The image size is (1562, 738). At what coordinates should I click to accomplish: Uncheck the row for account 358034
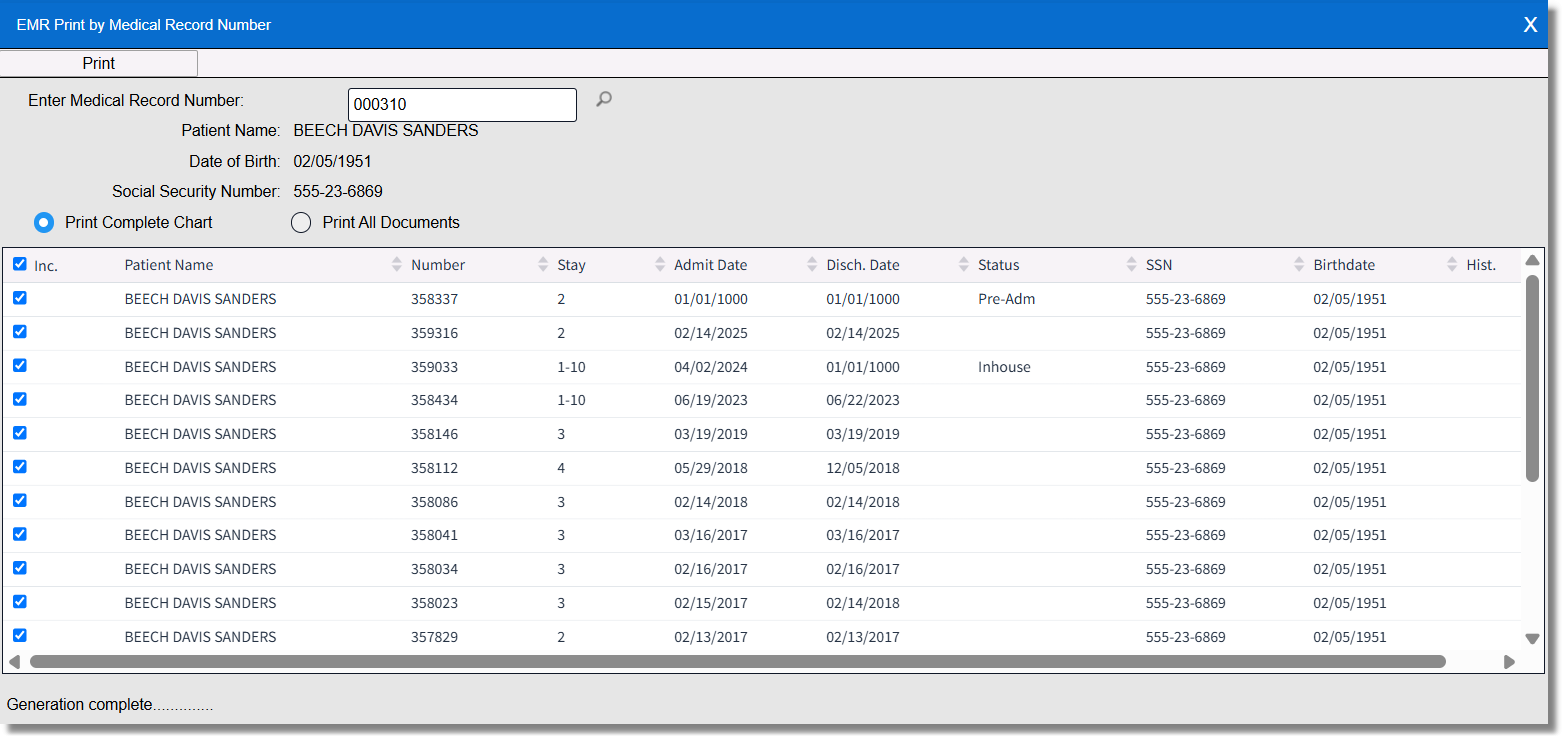click(x=20, y=568)
